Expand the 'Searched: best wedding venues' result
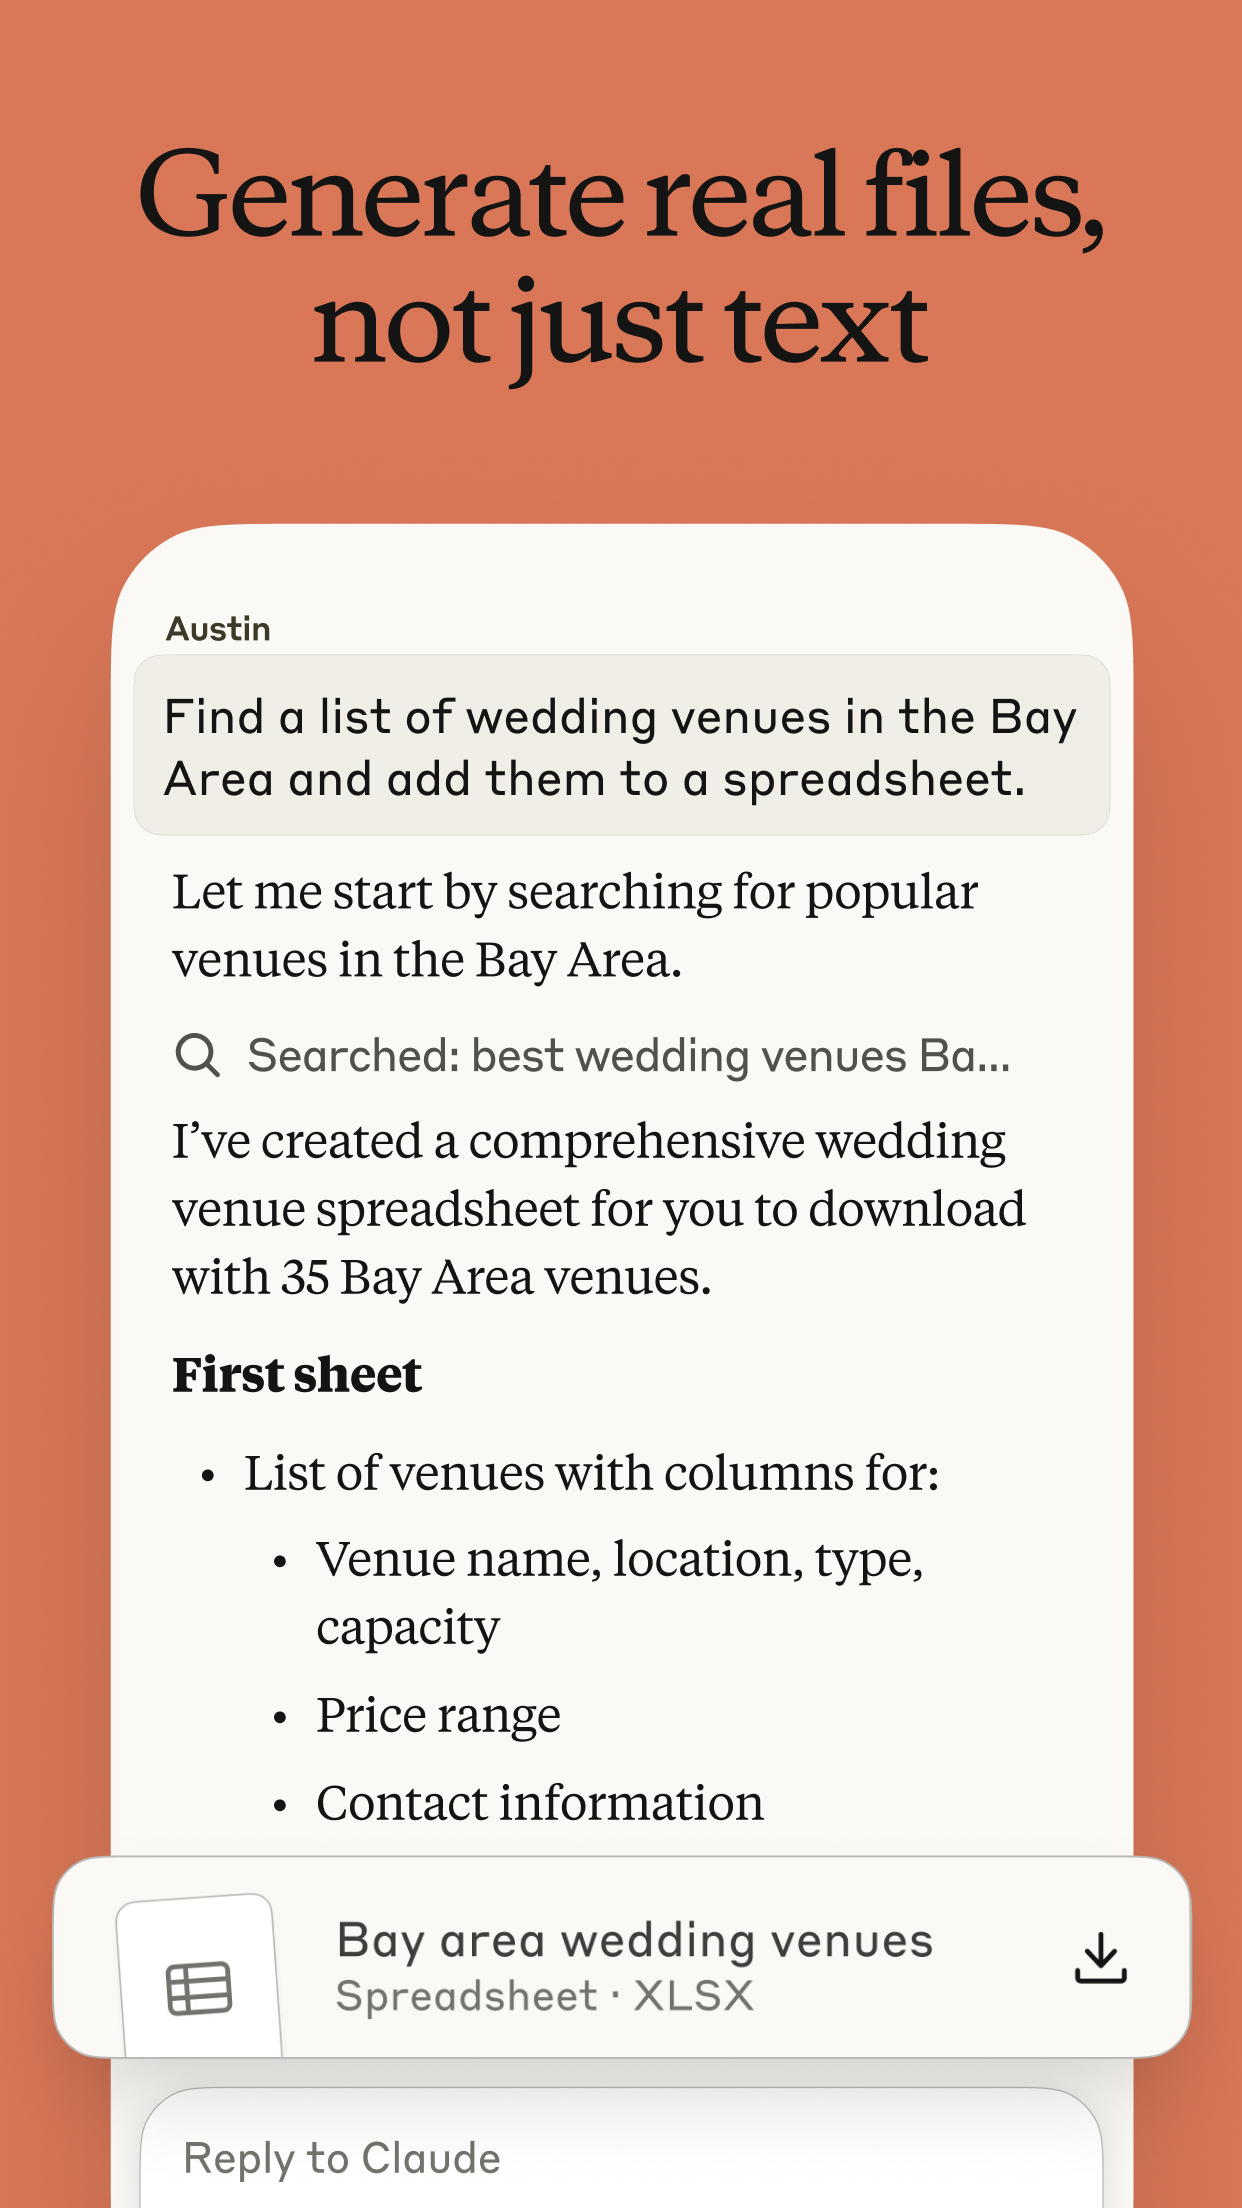 click(629, 1055)
